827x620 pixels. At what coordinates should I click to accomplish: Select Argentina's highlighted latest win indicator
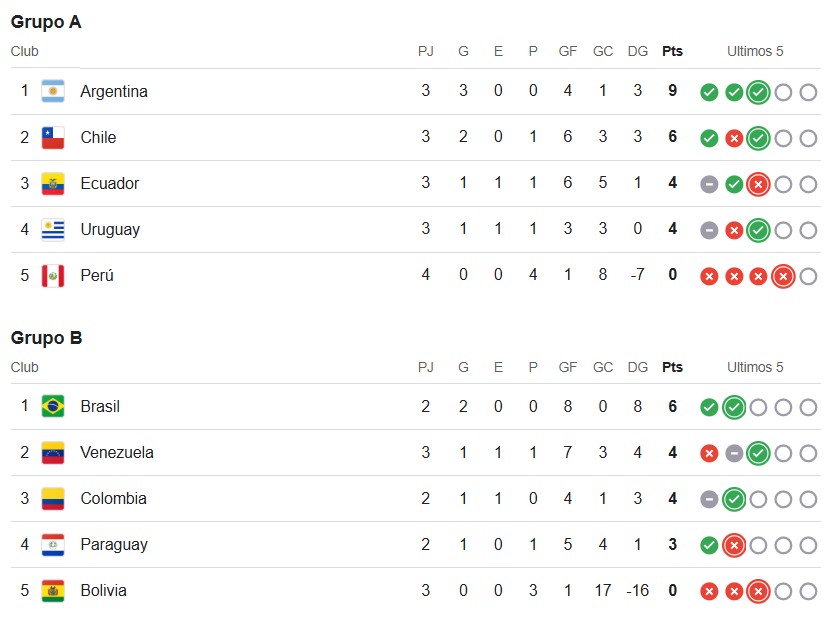(x=758, y=92)
